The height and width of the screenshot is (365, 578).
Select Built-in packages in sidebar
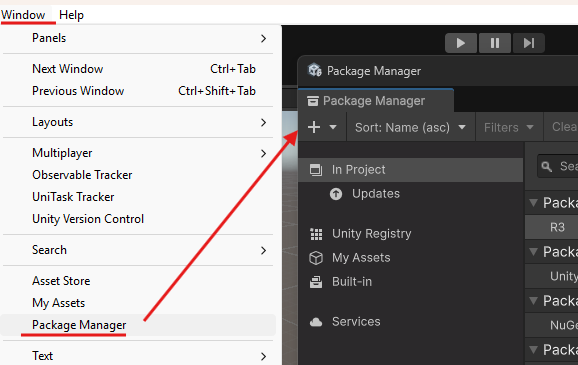coord(411,282)
